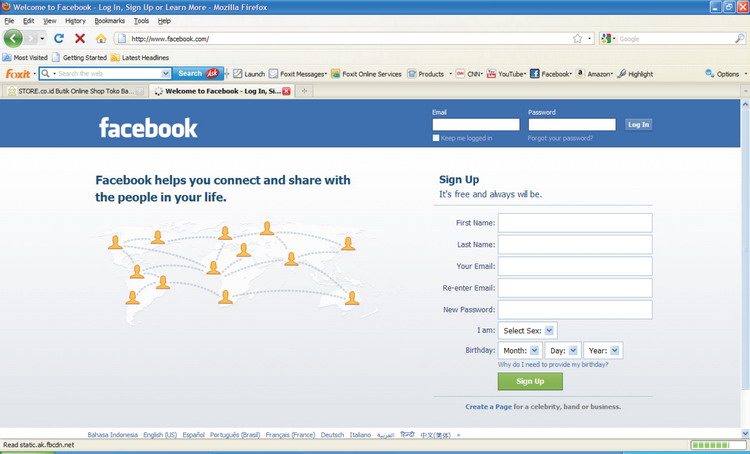Switch language to Bahasa Indonesia
The height and width of the screenshot is (454, 750).
(x=112, y=435)
